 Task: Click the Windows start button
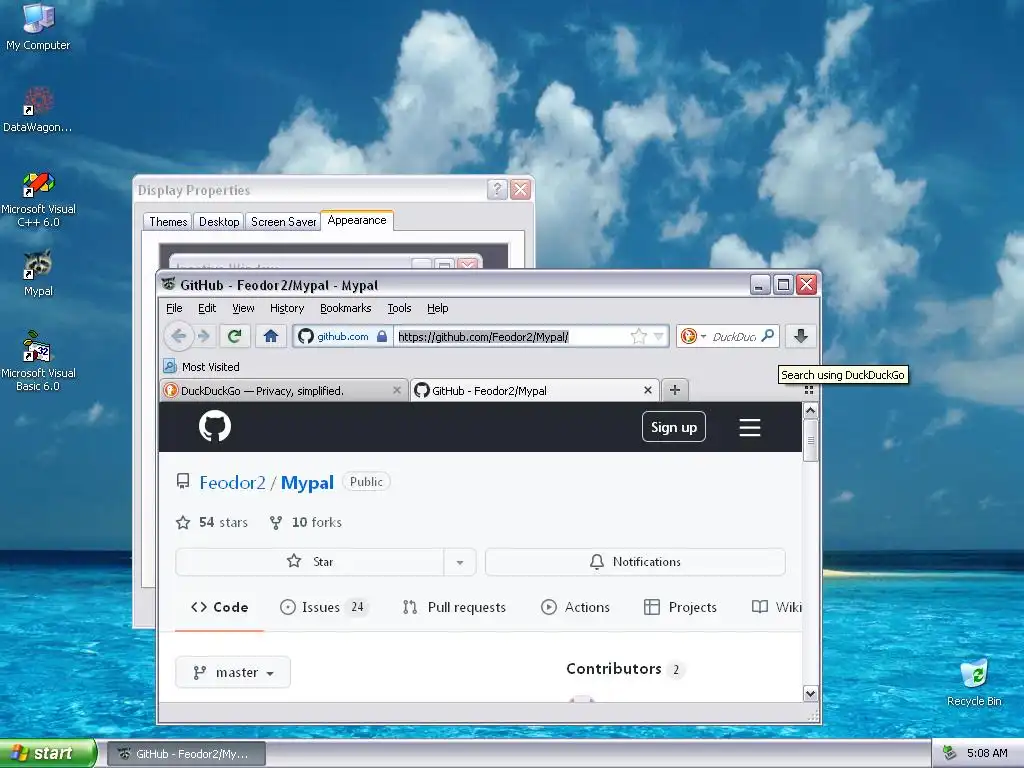click(47, 753)
